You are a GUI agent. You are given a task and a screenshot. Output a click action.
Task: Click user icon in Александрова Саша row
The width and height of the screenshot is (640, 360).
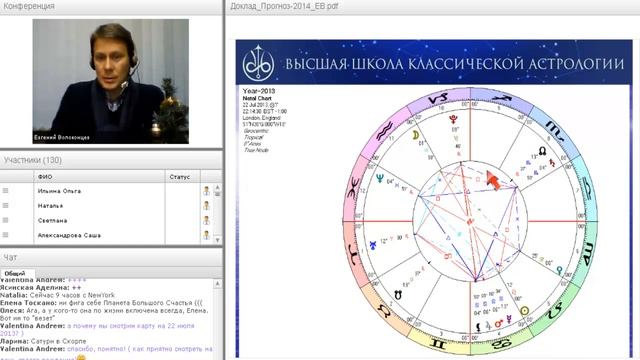coord(207,235)
